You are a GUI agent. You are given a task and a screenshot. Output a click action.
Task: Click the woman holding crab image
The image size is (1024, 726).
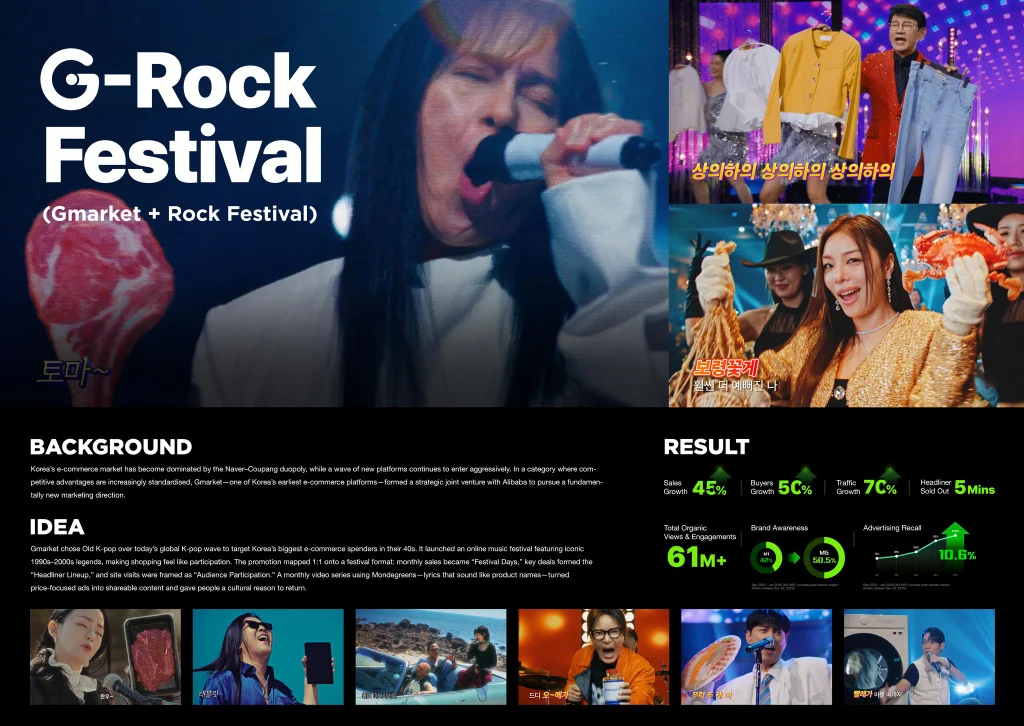coord(846,306)
